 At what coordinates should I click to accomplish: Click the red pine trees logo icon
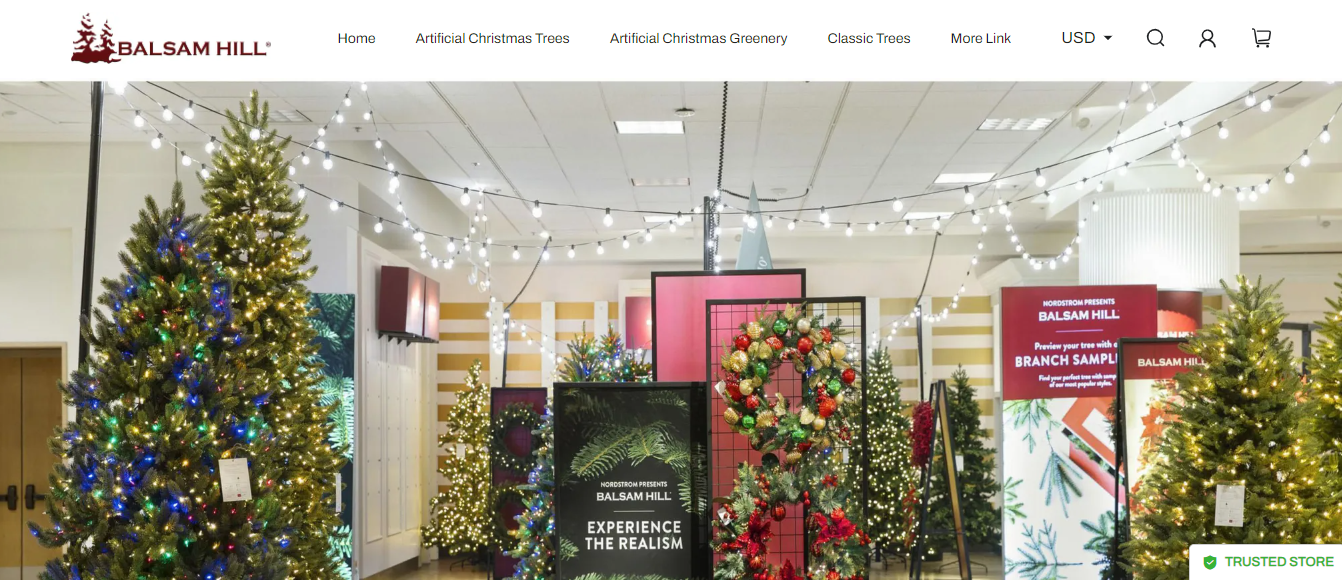click(x=95, y=38)
